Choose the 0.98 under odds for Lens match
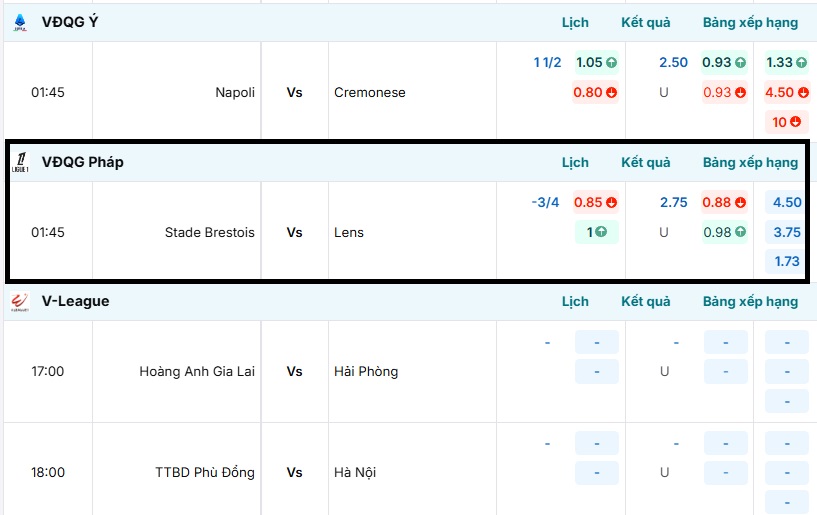 pos(724,232)
